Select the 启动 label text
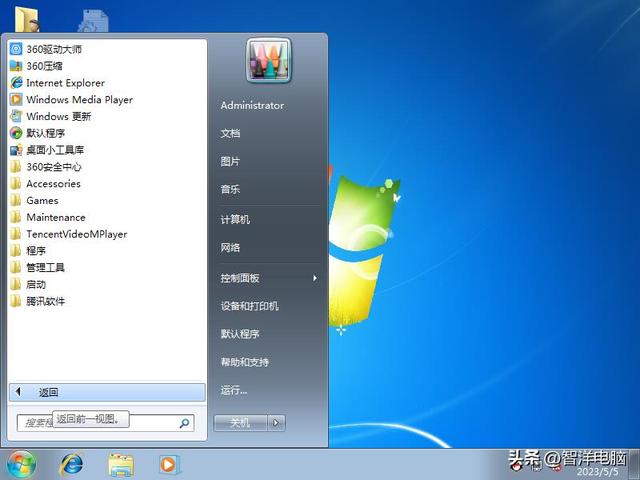 coord(36,284)
